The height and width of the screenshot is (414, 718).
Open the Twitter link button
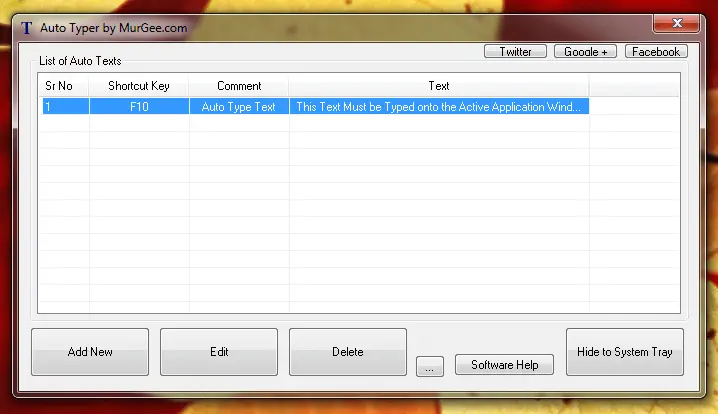click(515, 52)
